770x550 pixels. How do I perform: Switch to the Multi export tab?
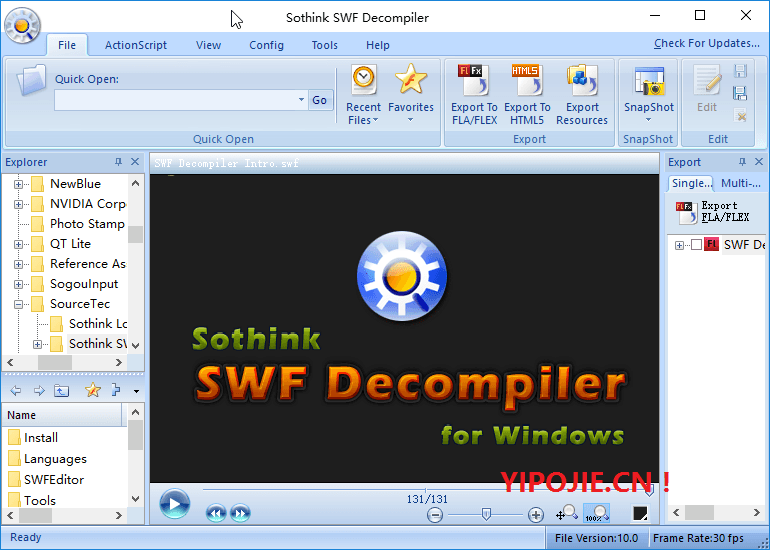click(x=741, y=183)
